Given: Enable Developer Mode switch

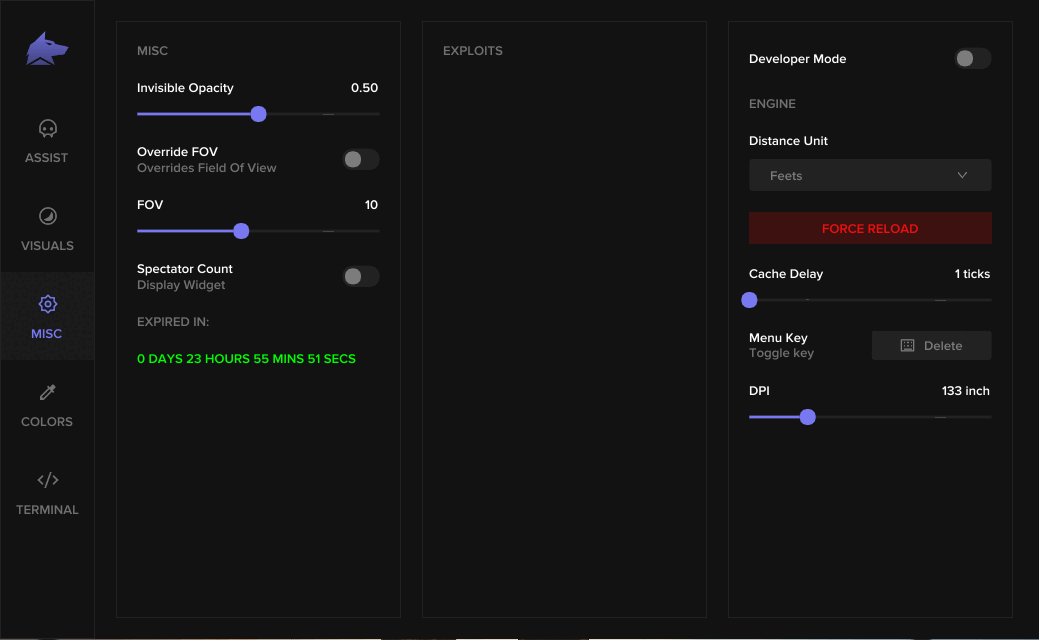Looking at the screenshot, I should point(971,59).
